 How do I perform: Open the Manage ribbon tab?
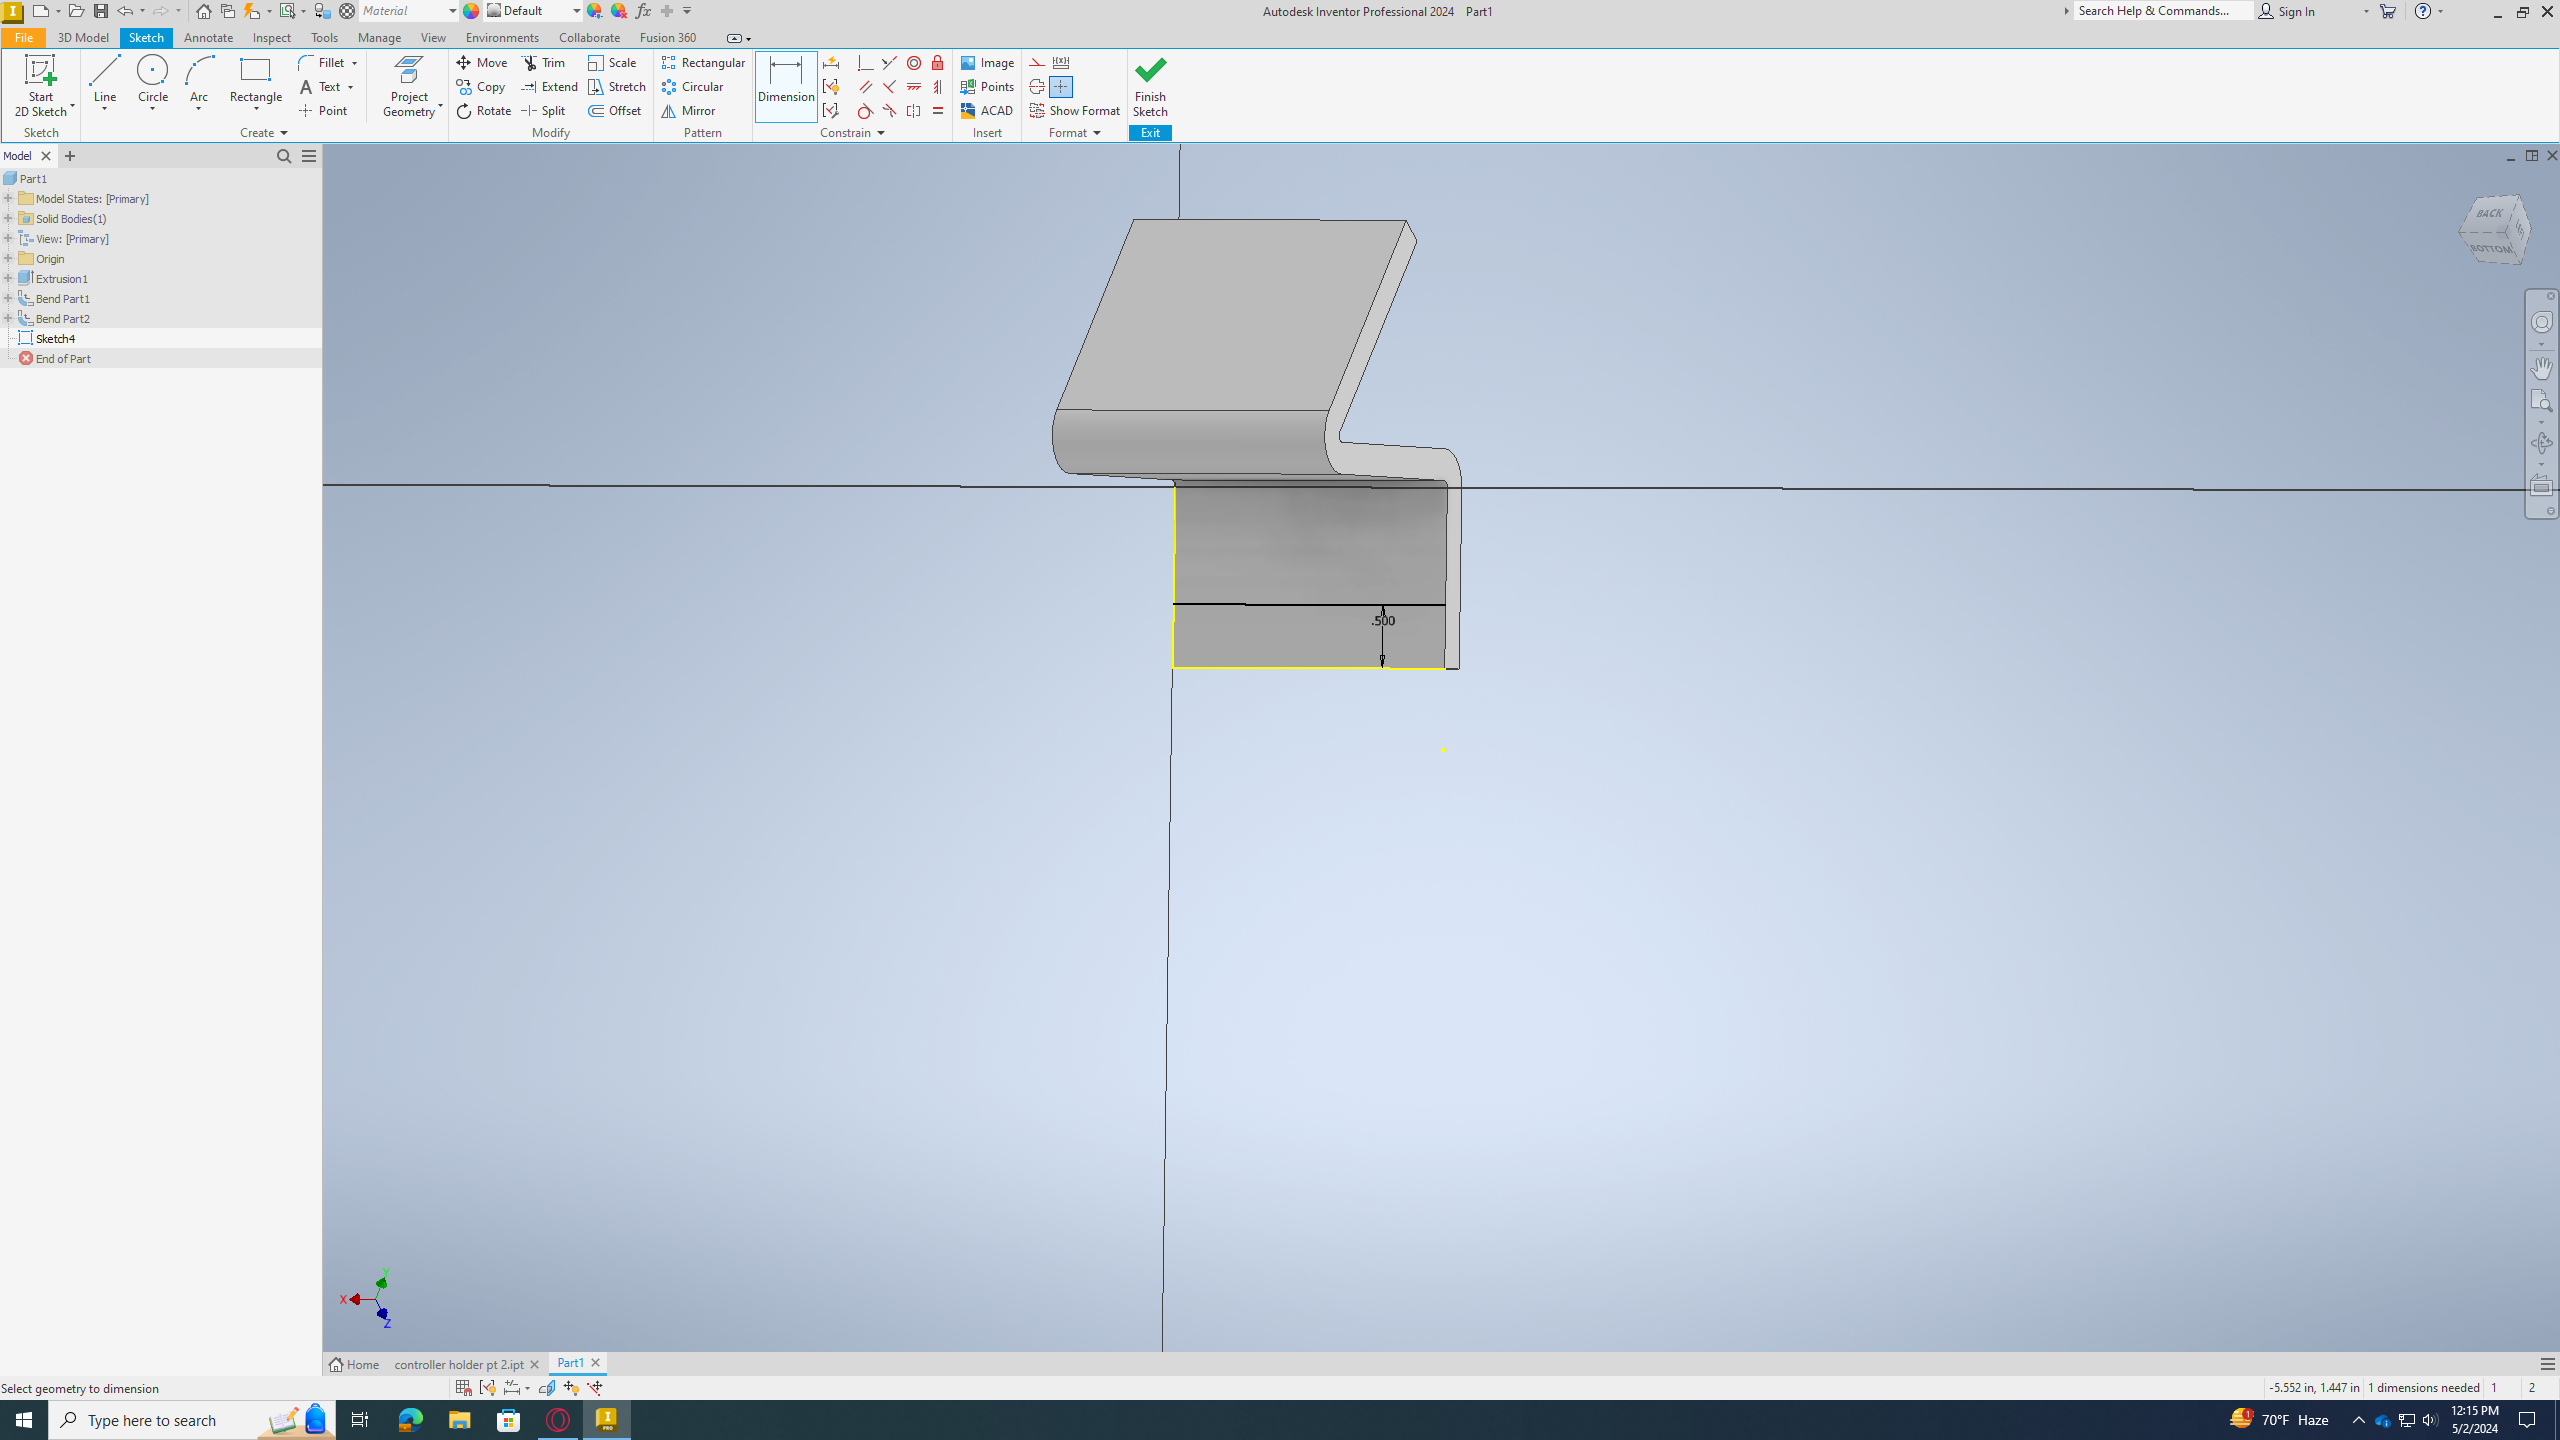tap(379, 37)
